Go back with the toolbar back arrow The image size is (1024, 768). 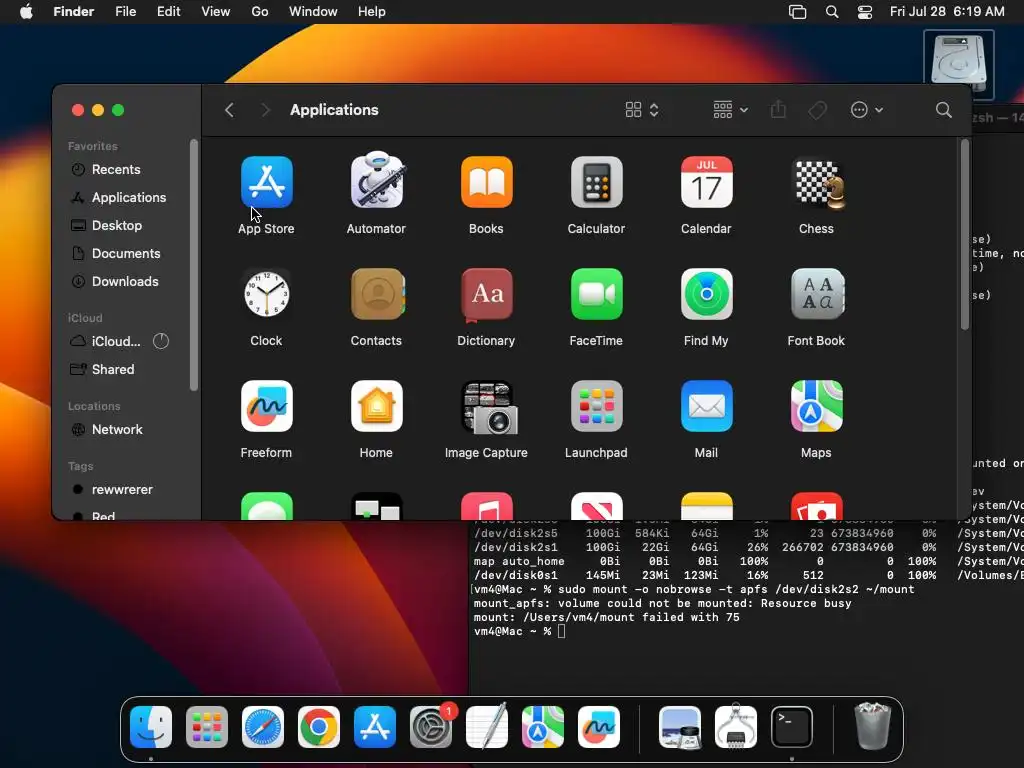(229, 110)
